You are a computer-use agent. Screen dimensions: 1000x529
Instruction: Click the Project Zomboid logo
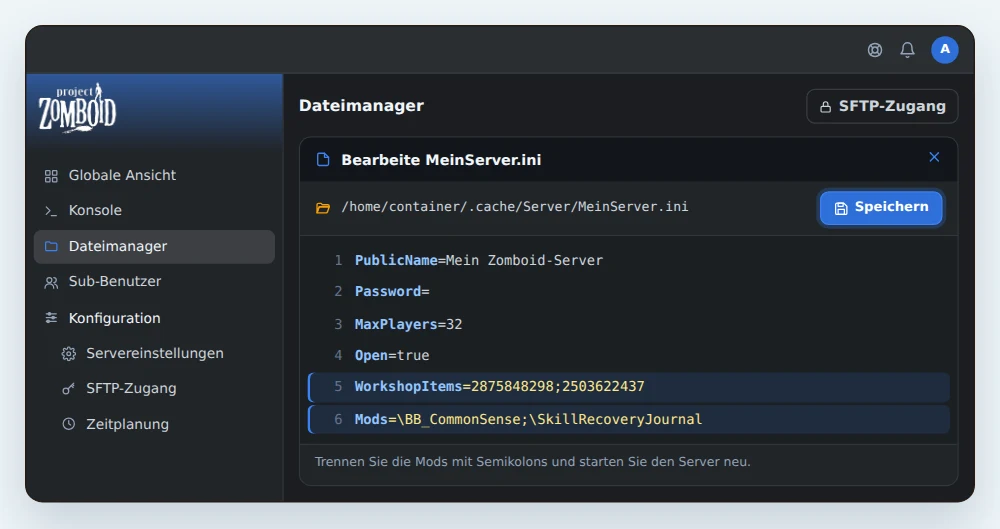(x=77, y=108)
